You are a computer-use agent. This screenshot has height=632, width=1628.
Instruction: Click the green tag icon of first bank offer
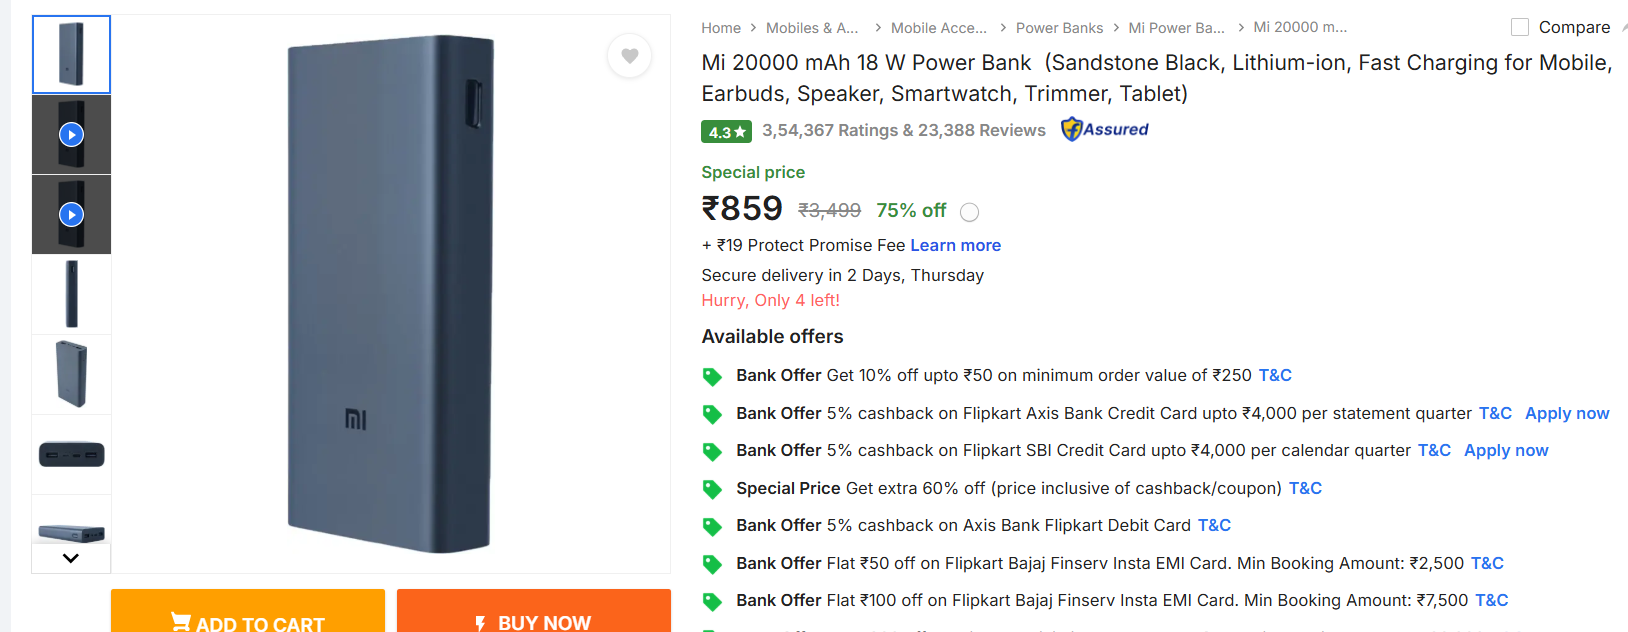712,376
